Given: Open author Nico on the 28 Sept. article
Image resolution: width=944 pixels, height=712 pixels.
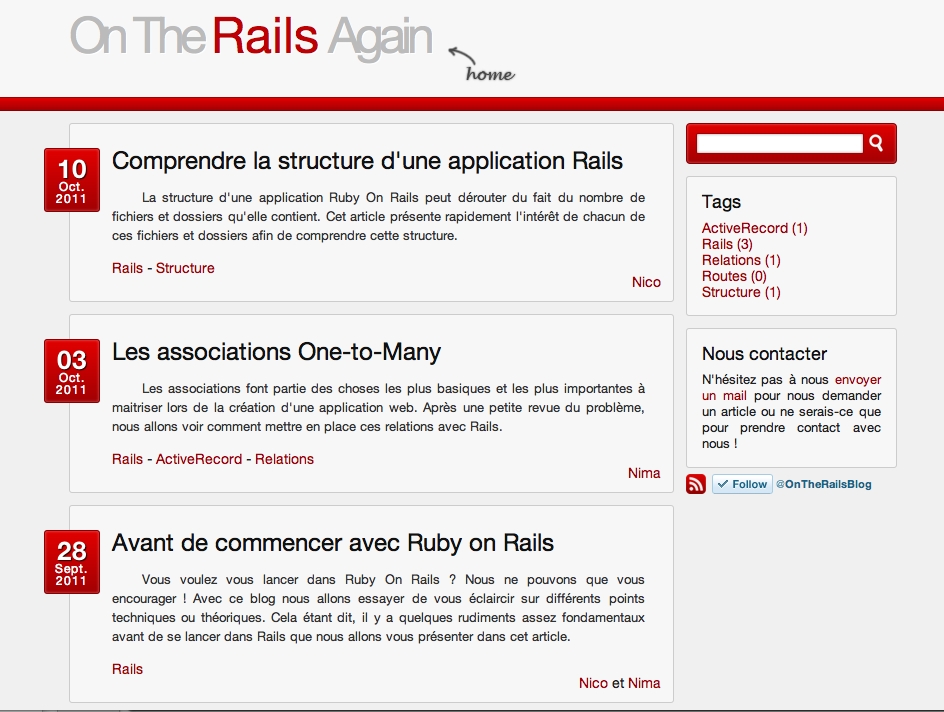Looking at the screenshot, I should (593, 683).
